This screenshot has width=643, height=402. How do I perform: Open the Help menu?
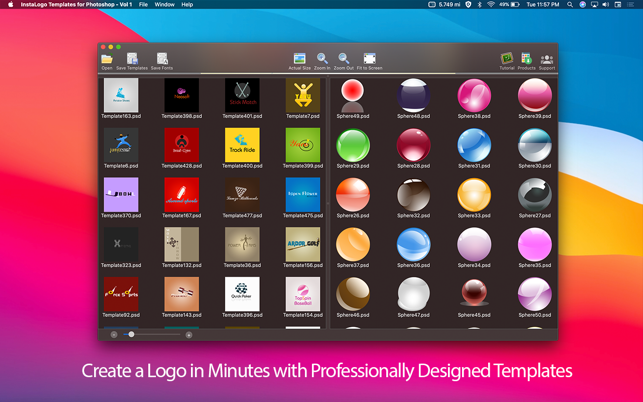[x=187, y=5]
